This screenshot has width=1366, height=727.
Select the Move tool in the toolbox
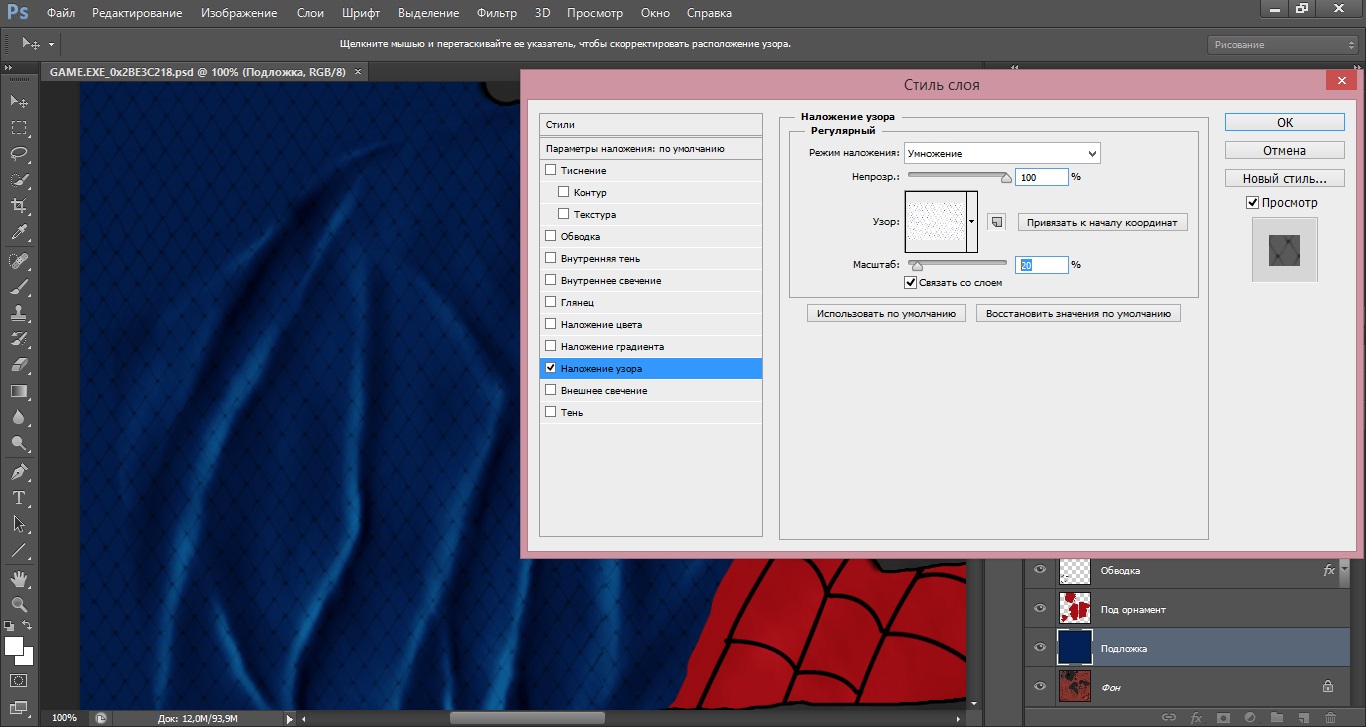19,101
